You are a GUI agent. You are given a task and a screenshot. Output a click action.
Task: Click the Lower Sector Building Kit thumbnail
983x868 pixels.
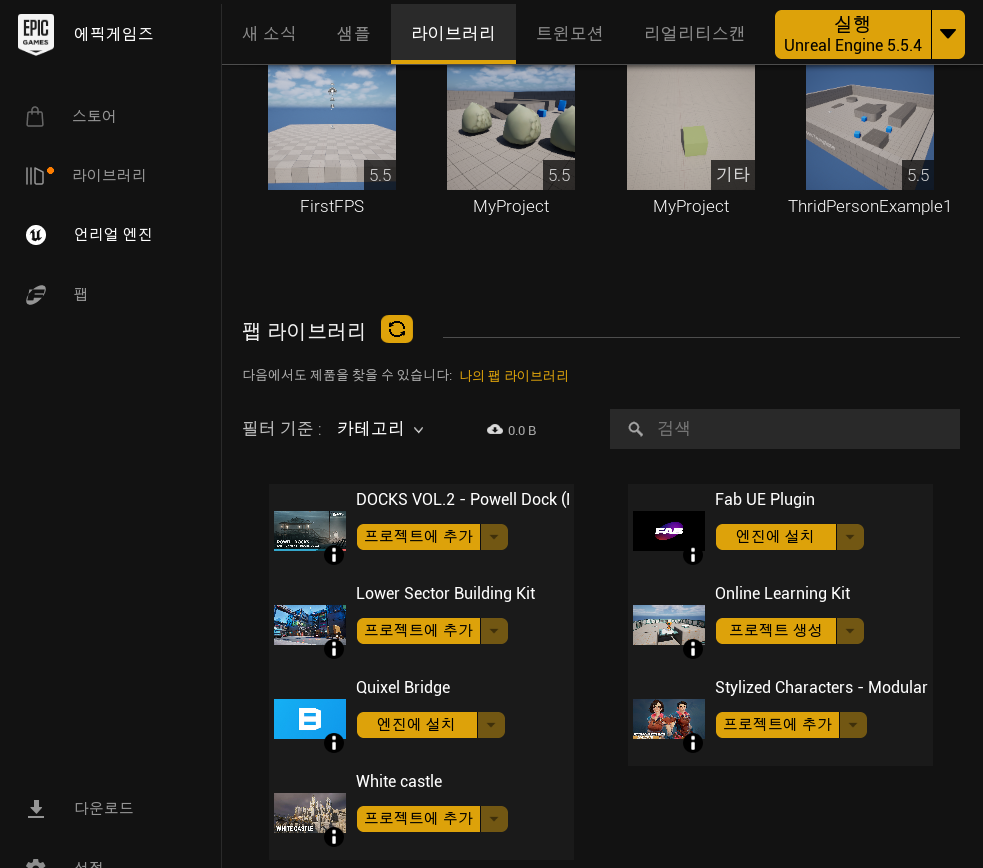[x=310, y=625]
